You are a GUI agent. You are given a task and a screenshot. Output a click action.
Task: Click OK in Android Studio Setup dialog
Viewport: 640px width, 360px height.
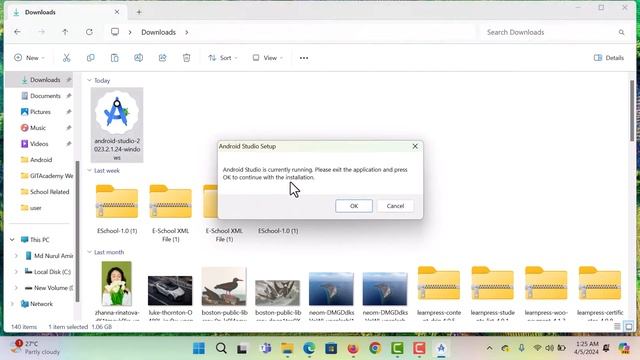tap(354, 206)
